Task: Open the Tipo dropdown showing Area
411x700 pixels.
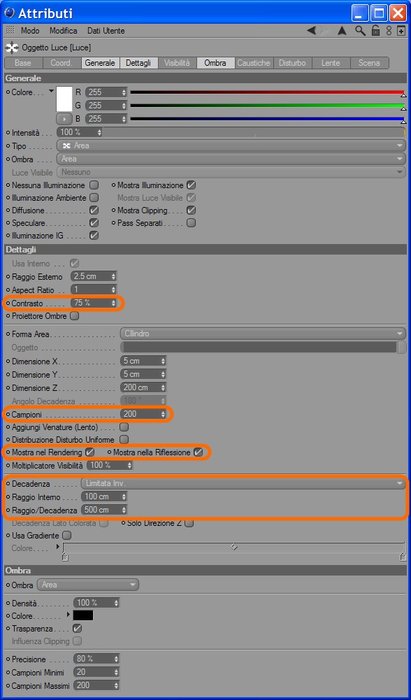Action: click(x=231, y=146)
